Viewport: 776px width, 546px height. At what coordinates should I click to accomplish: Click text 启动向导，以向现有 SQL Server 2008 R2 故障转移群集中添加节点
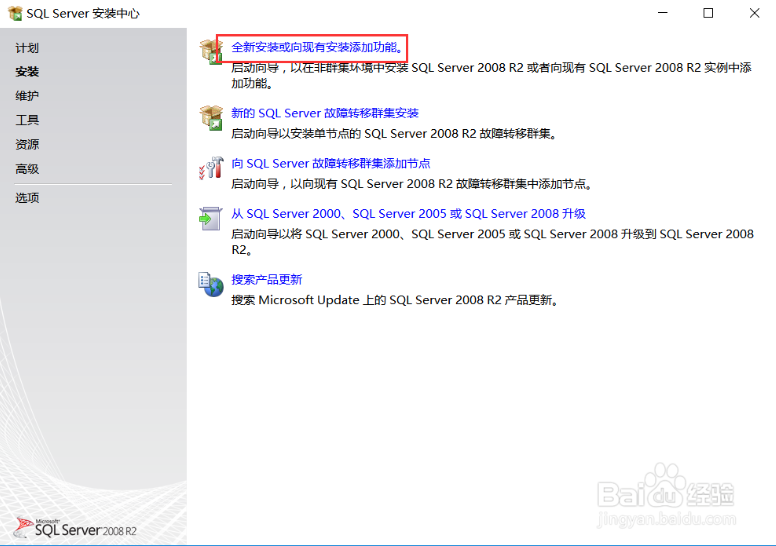[412, 184]
